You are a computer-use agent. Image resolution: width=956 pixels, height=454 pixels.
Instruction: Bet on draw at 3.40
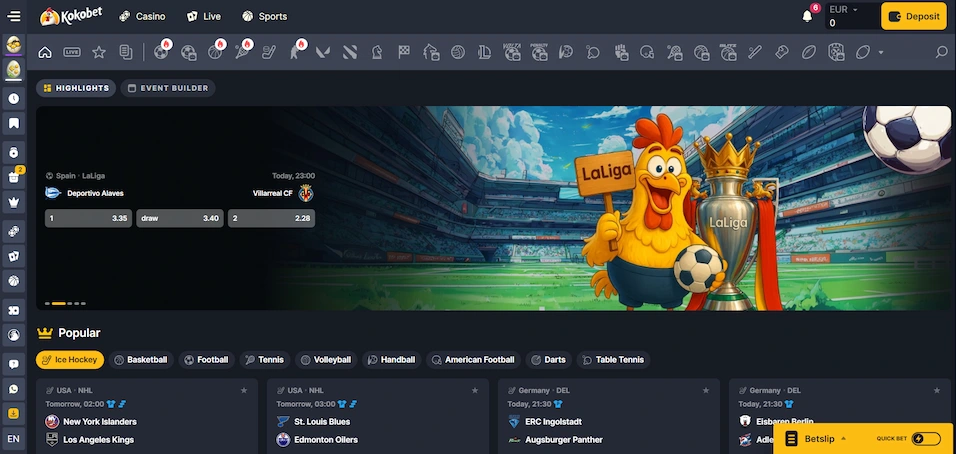(x=180, y=218)
